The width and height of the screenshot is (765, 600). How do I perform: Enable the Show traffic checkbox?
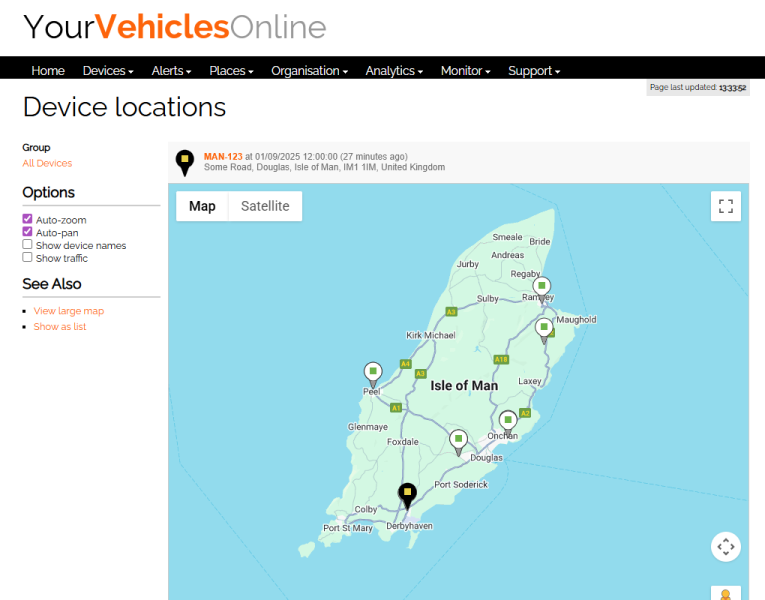click(28, 258)
